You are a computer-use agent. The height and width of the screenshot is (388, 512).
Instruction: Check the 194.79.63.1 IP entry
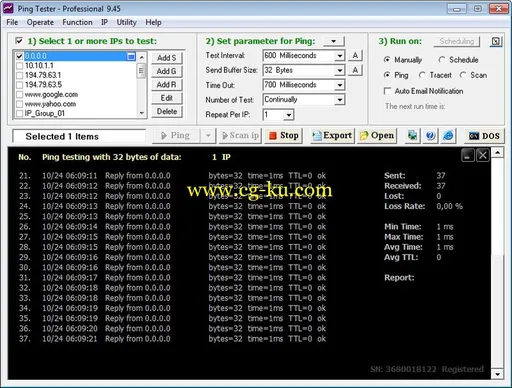coord(20,75)
